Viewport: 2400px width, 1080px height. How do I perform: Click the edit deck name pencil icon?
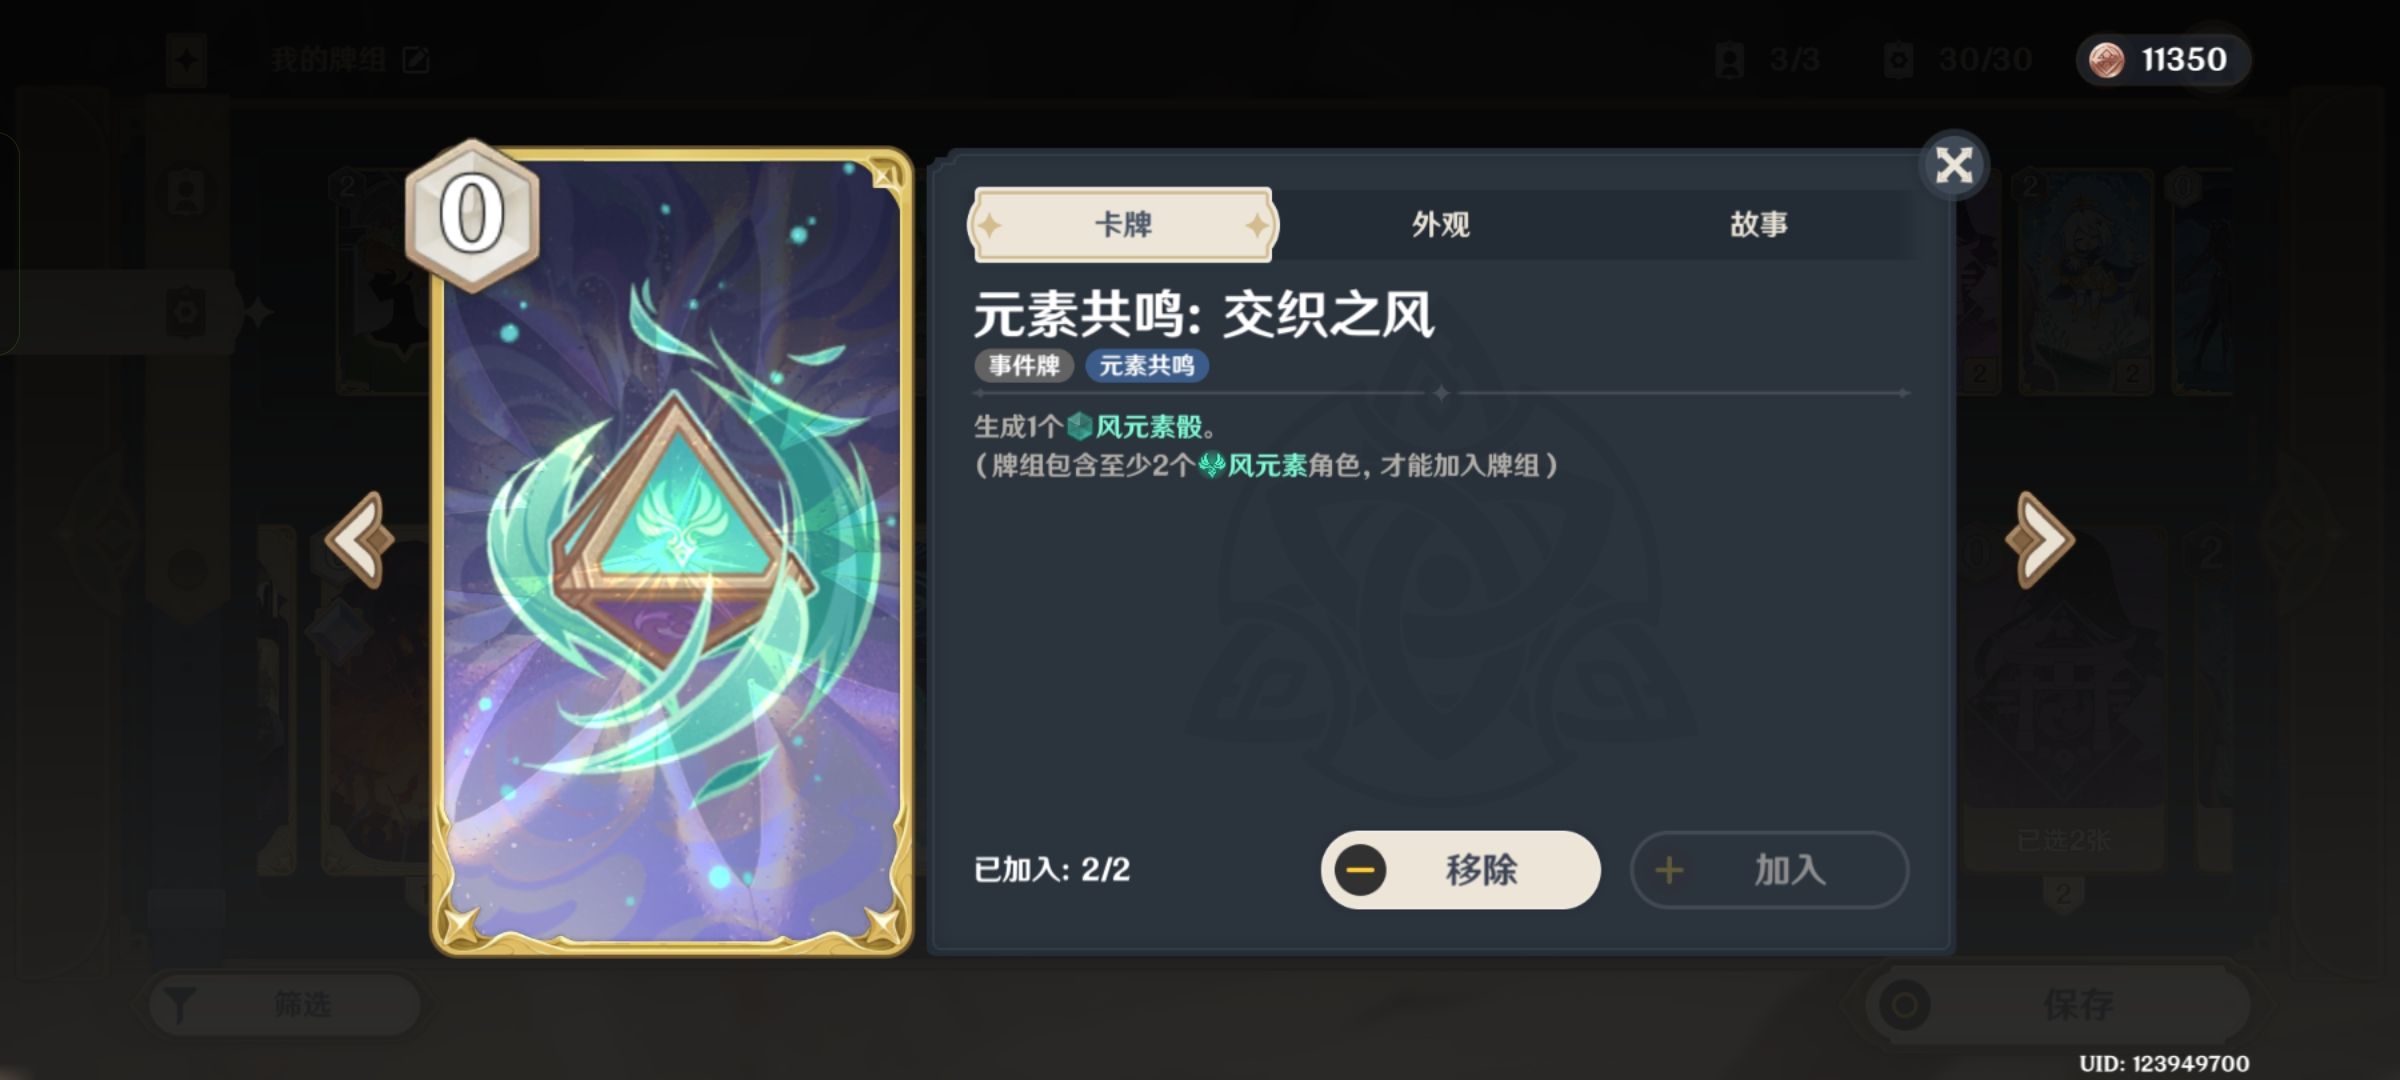click(416, 60)
